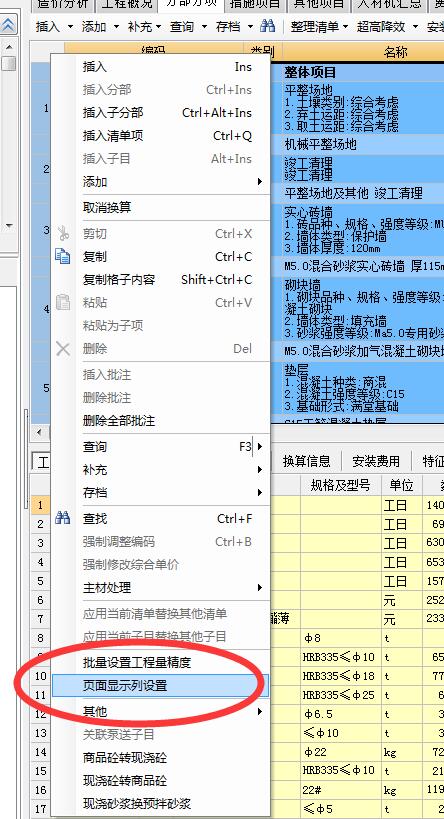This screenshot has height=819, width=444.
Task: Select 商品砼转现浇砼 menu entry
Action: point(160,757)
